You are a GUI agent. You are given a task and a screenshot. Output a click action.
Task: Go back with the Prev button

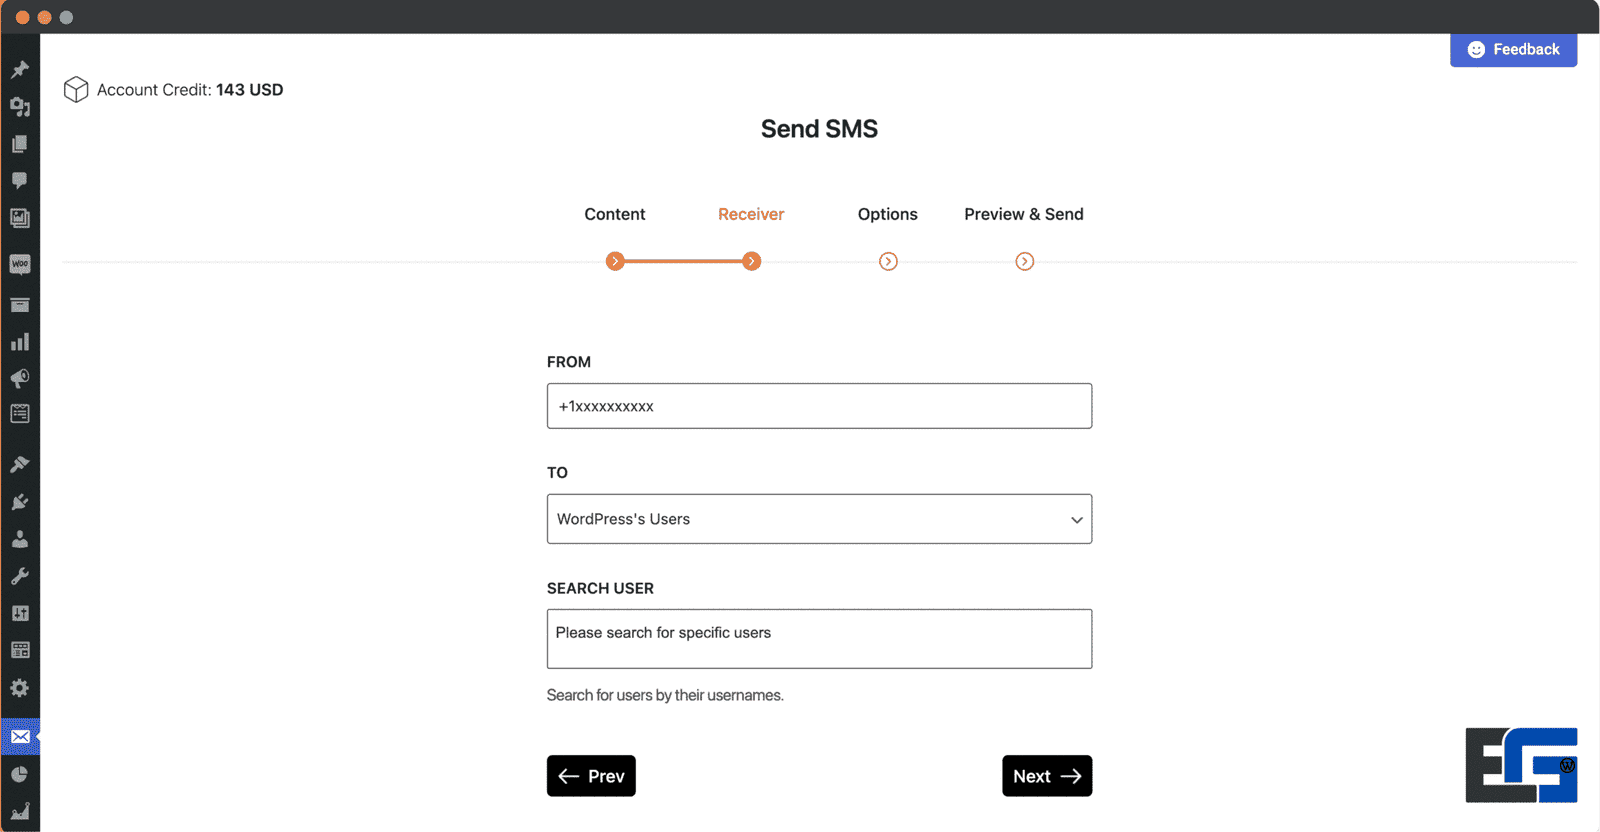(x=591, y=776)
